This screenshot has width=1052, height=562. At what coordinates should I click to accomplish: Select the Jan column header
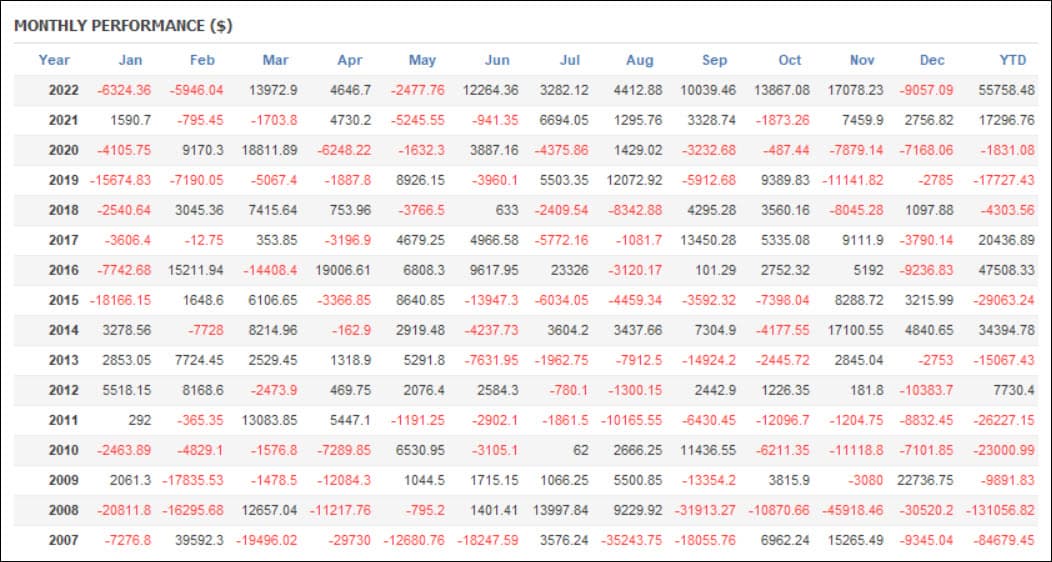tap(130, 60)
